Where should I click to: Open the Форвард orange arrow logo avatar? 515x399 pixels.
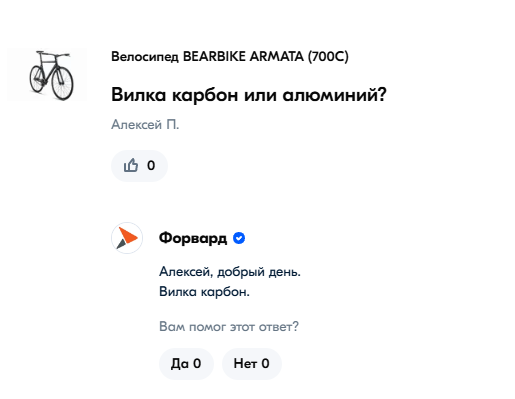(127, 238)
